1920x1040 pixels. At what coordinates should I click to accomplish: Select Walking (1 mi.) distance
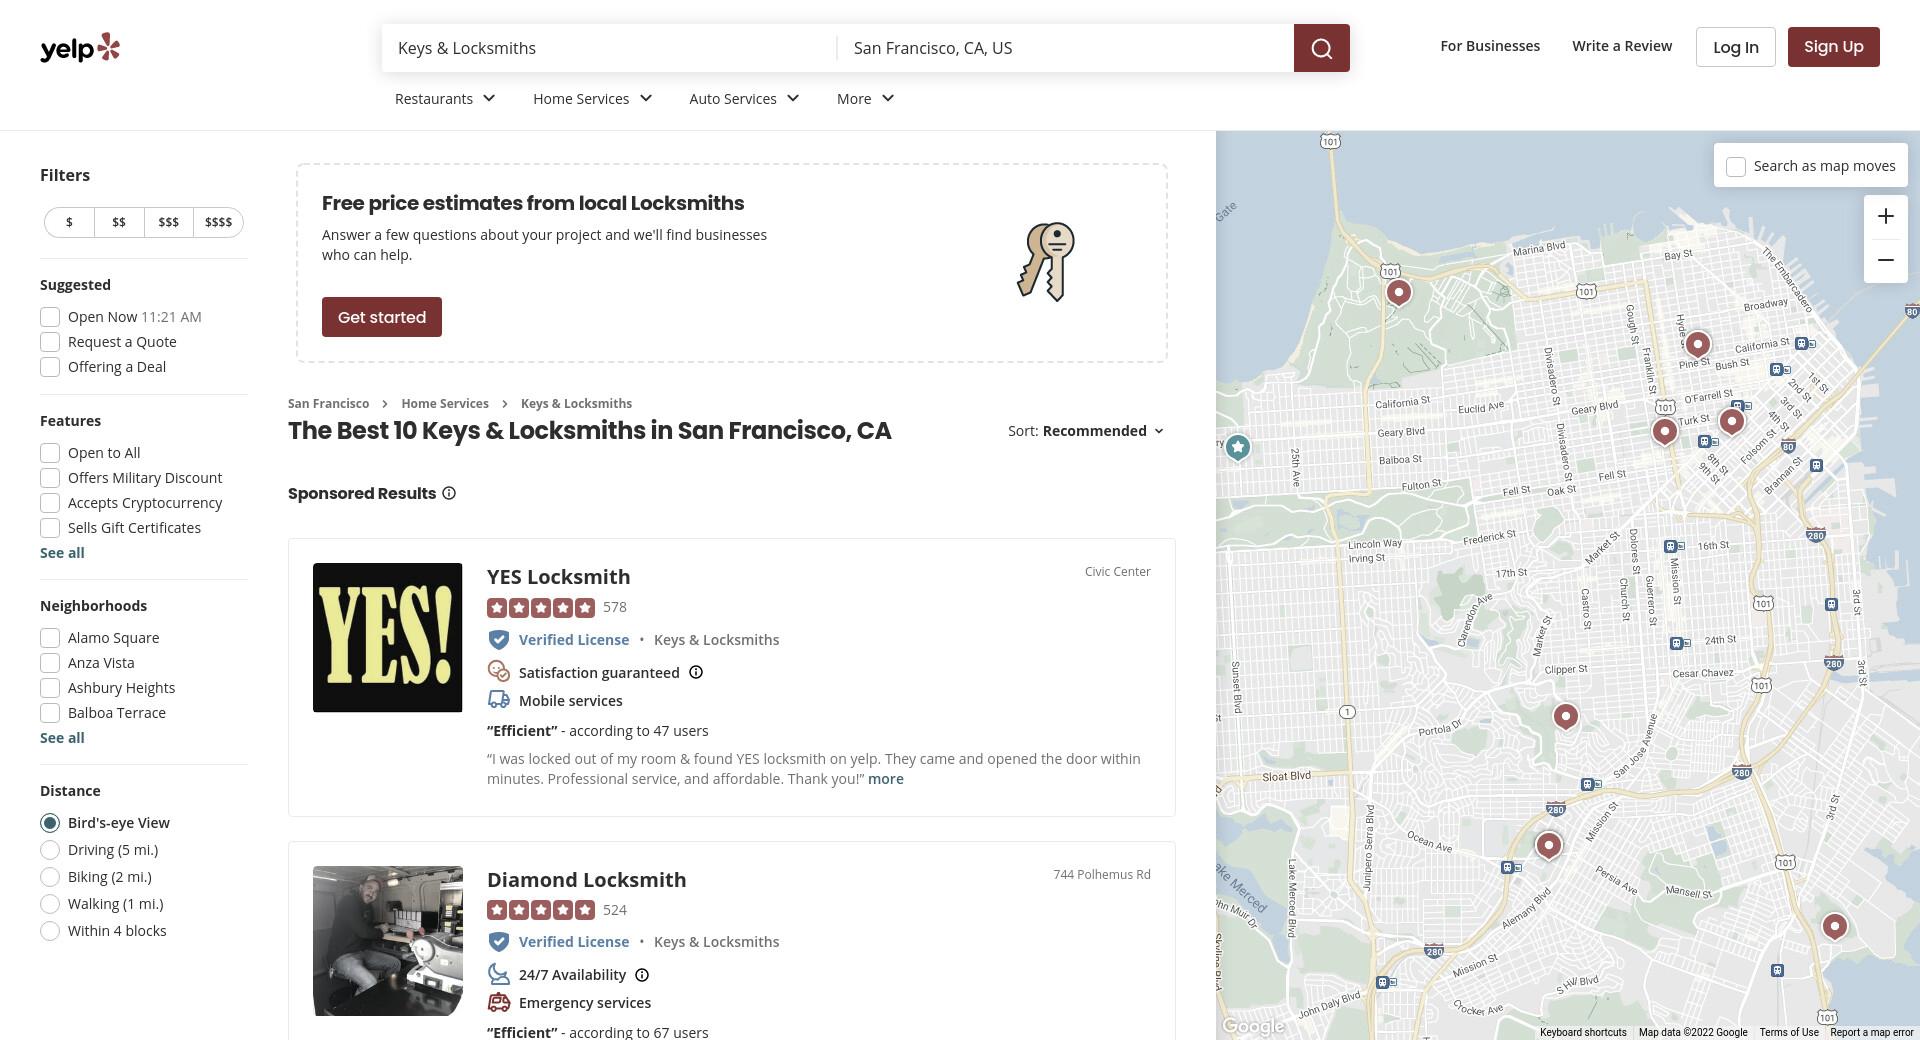click(x=50, y=904)
